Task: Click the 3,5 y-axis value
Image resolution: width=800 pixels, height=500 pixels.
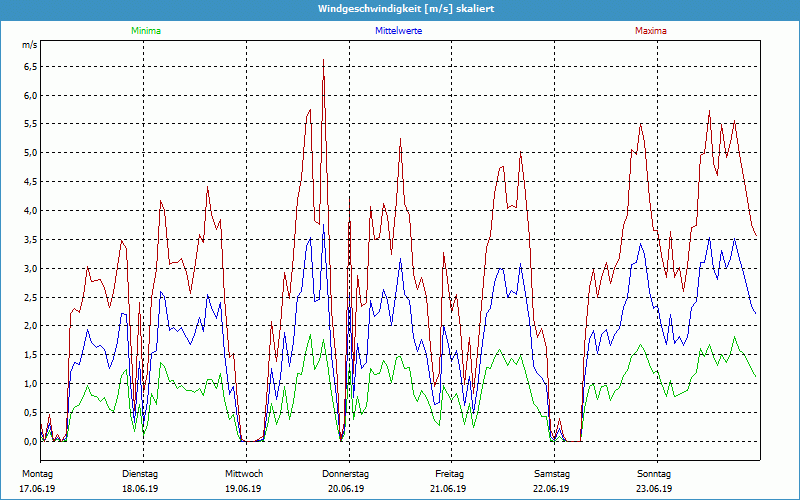Action: [30, 240]
